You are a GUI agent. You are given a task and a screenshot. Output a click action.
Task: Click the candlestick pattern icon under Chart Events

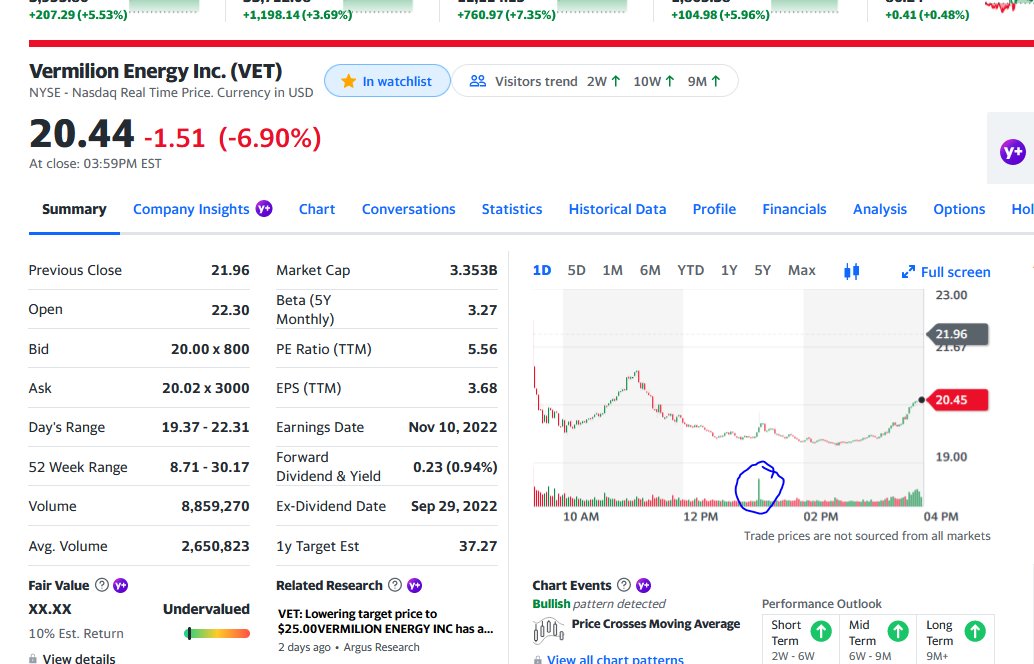548,630
